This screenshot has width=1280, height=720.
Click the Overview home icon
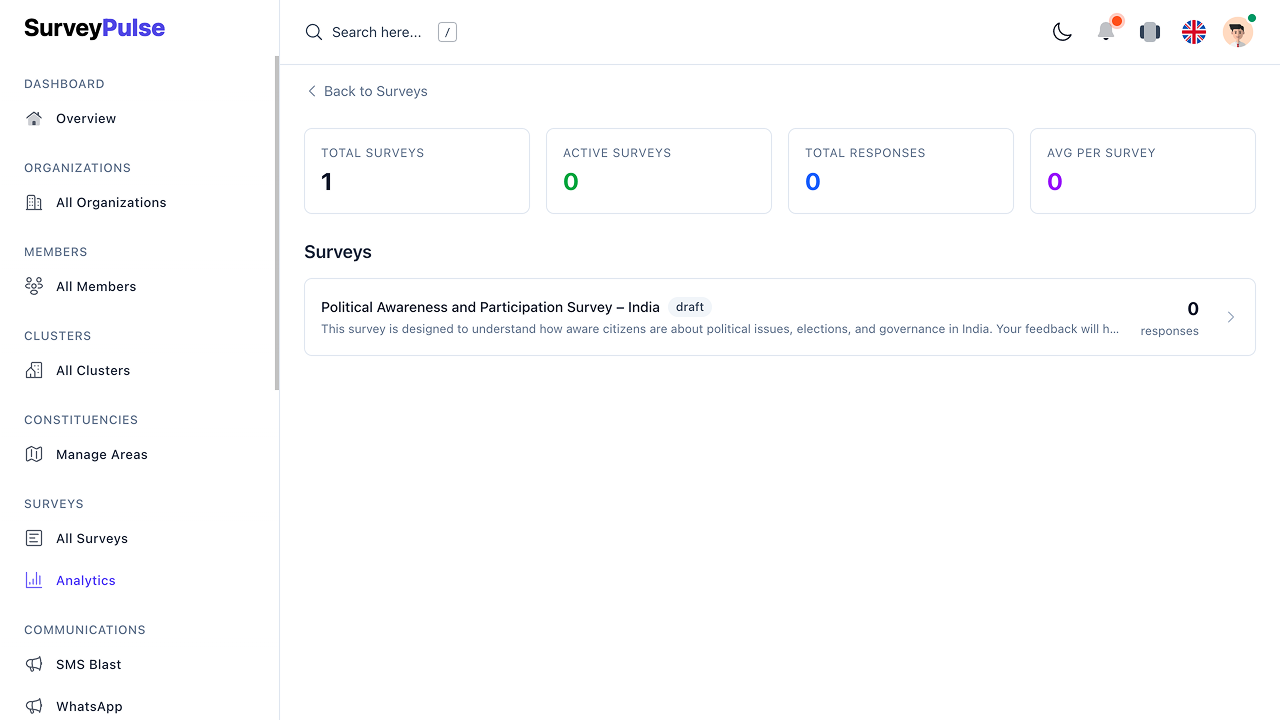click(x=34, y=118)
